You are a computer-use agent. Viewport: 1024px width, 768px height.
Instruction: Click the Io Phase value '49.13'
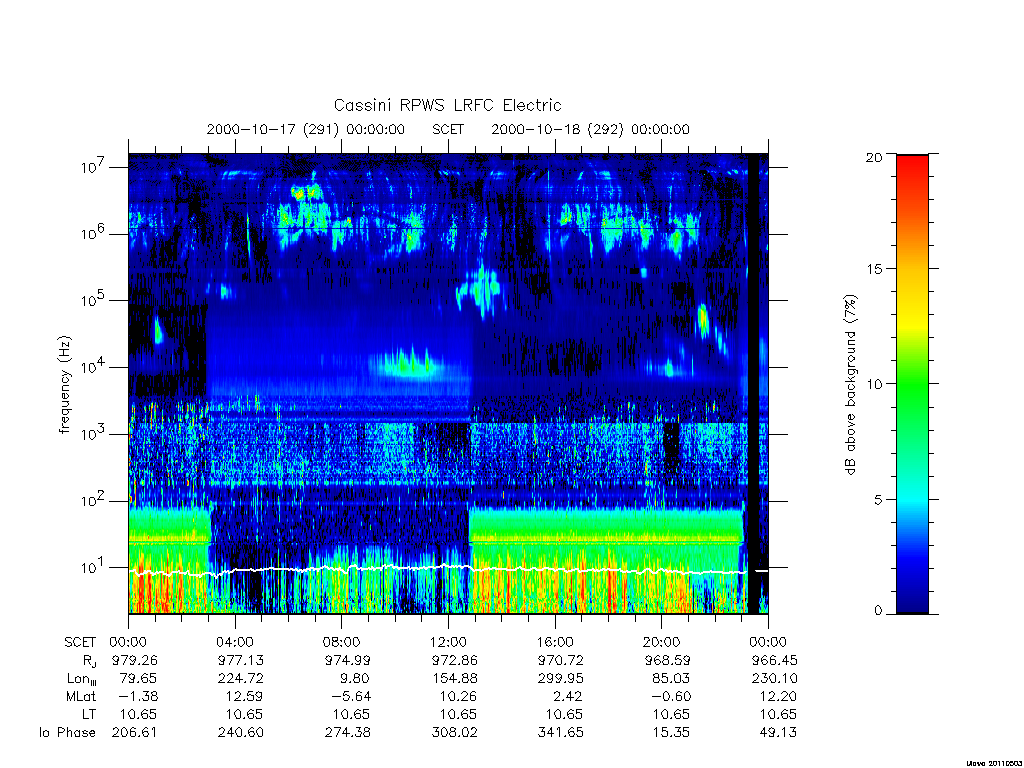click(x=778, y=733)
